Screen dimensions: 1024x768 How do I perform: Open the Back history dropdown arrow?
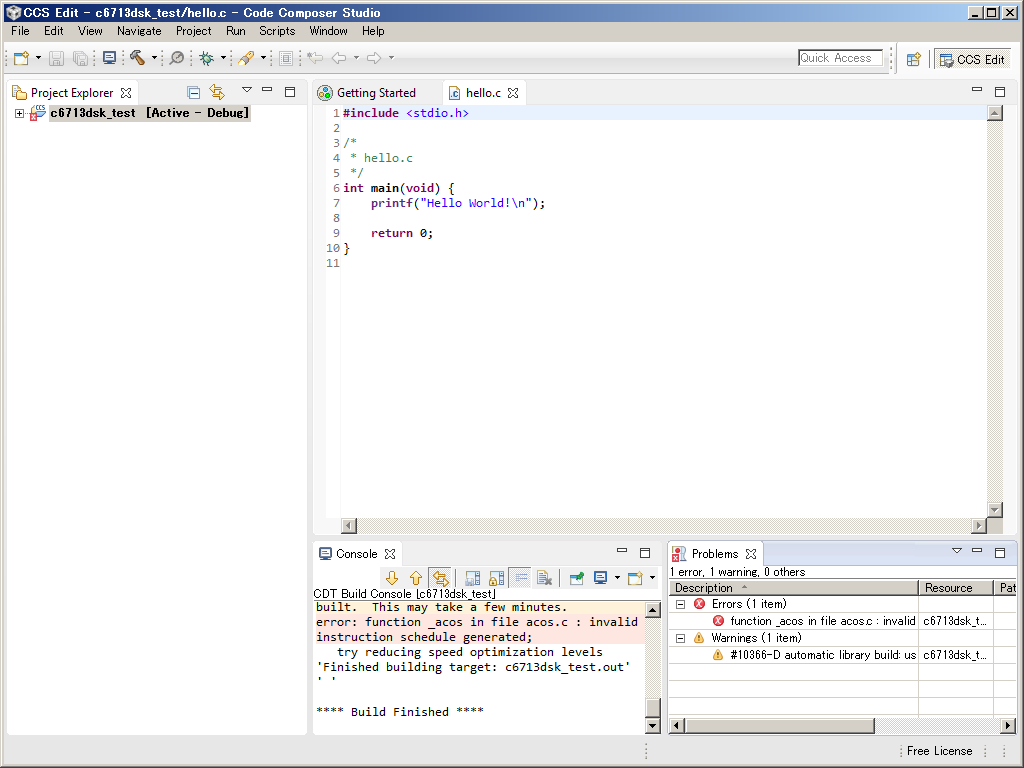coord(356,58)
